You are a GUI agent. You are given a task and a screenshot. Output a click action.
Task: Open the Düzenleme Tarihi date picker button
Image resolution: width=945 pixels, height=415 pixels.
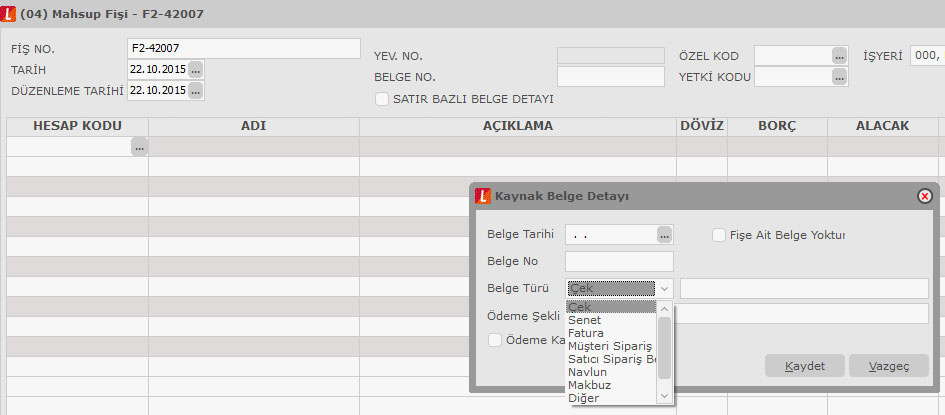tap(196, 91)
